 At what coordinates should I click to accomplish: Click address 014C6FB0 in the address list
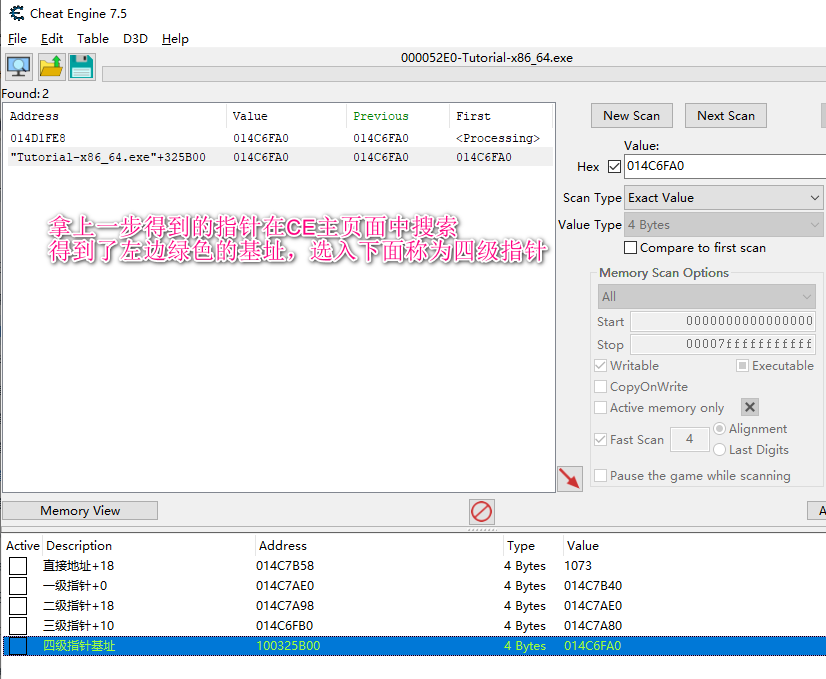click(x=285, y=626)
